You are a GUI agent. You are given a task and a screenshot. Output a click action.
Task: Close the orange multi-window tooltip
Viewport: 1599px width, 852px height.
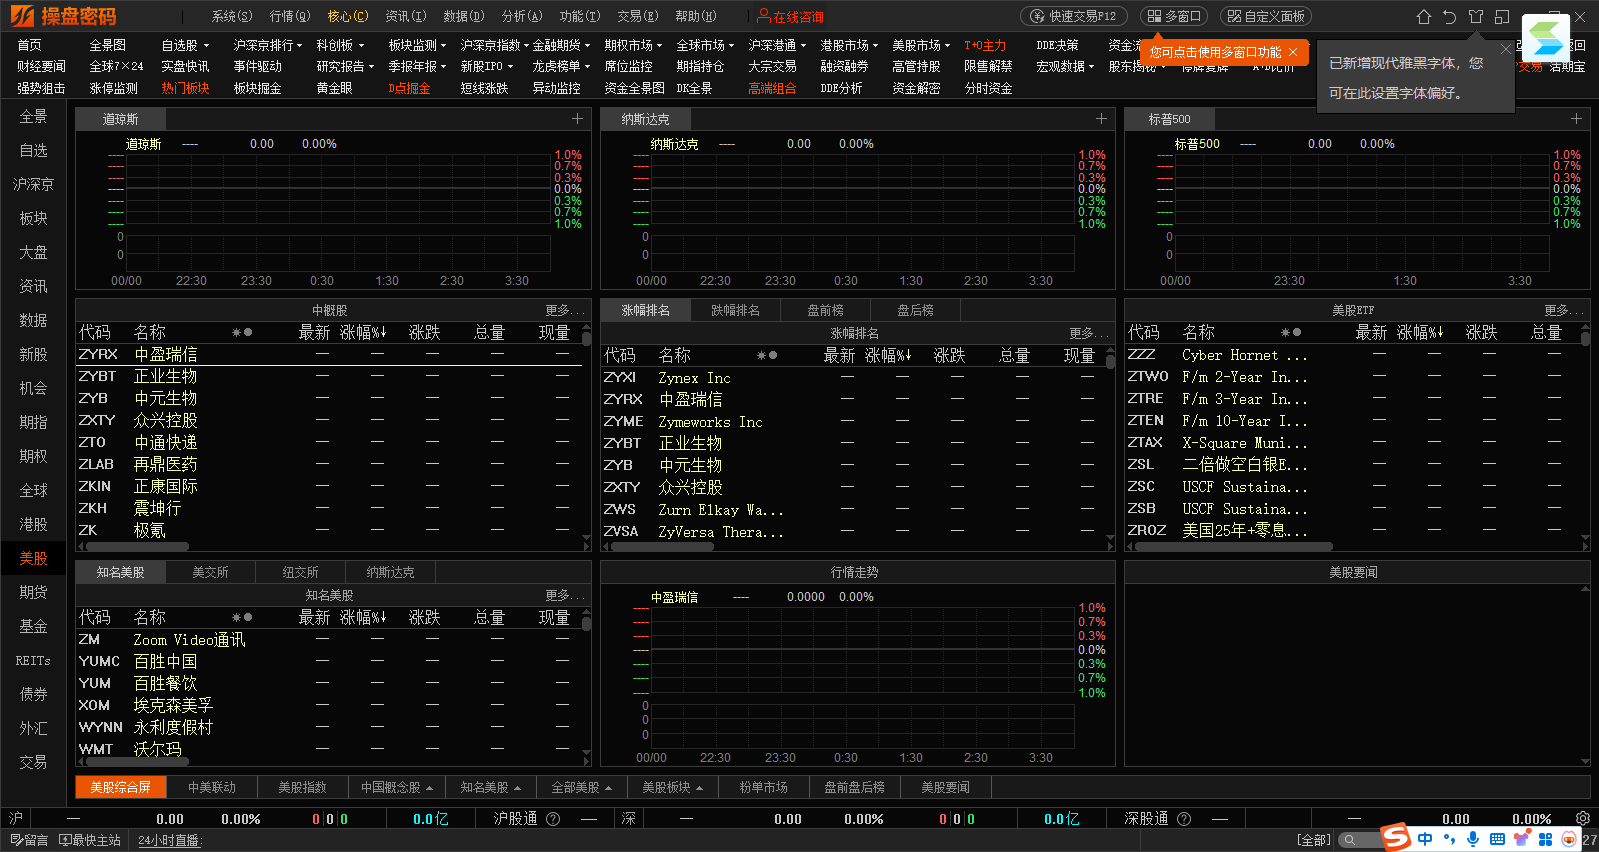(1293, 52)
